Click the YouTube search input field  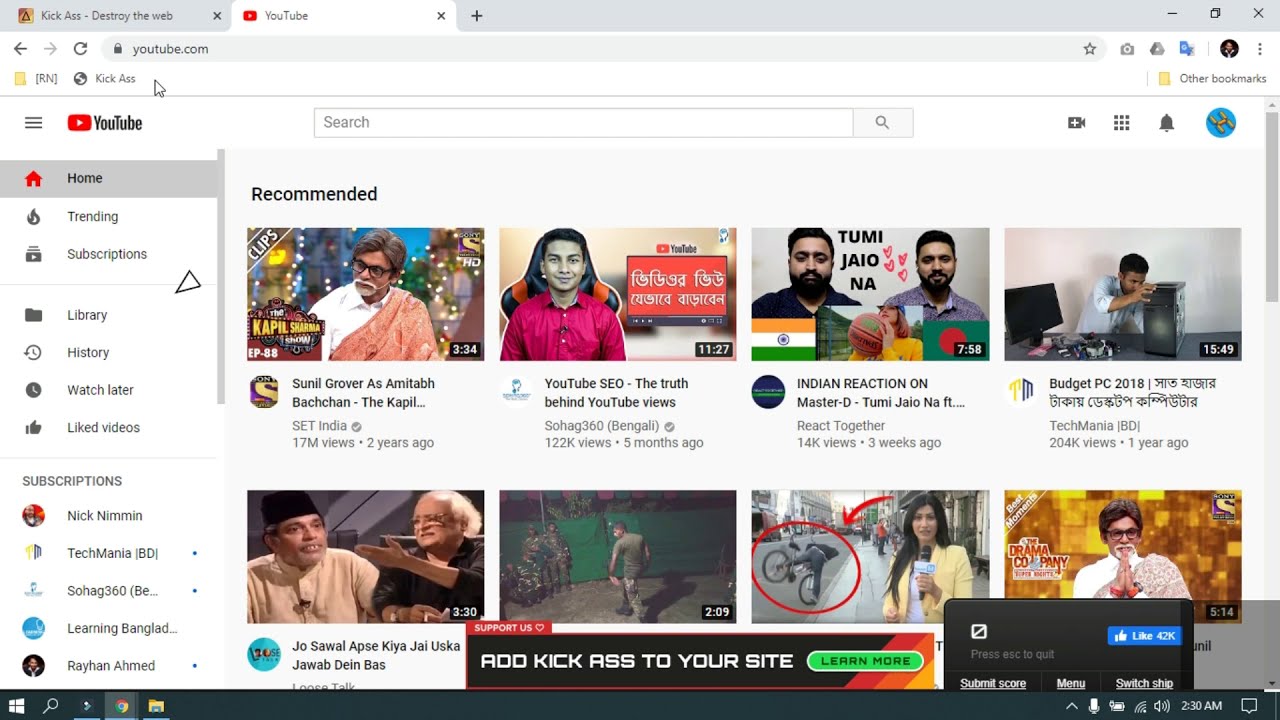pyautogui.click(x=583, y=122)
